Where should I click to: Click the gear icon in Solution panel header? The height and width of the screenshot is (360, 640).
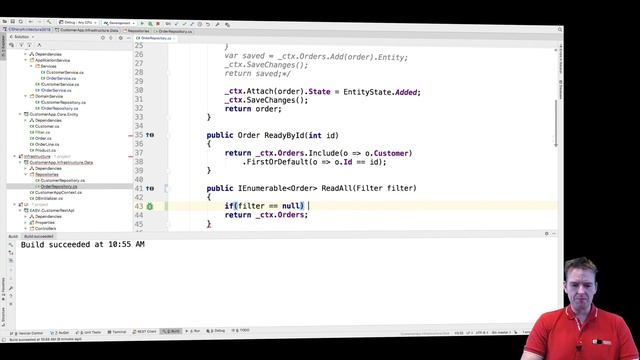click(120, 38)
